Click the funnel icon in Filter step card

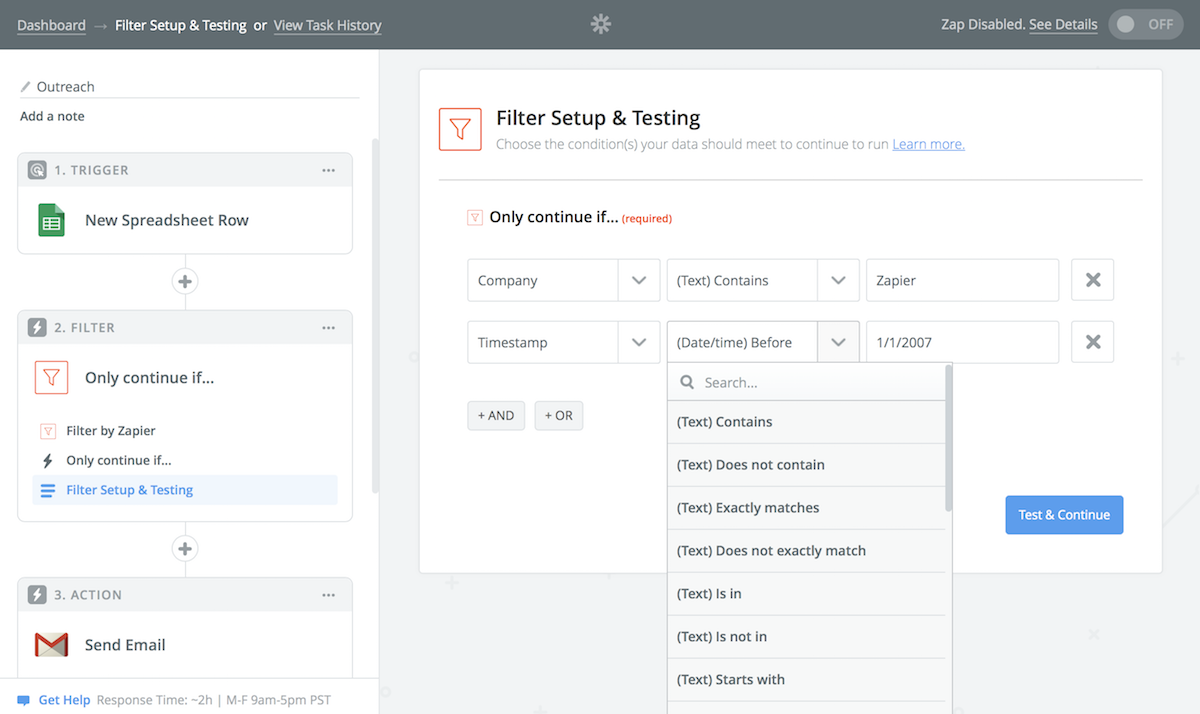[52, 377]
